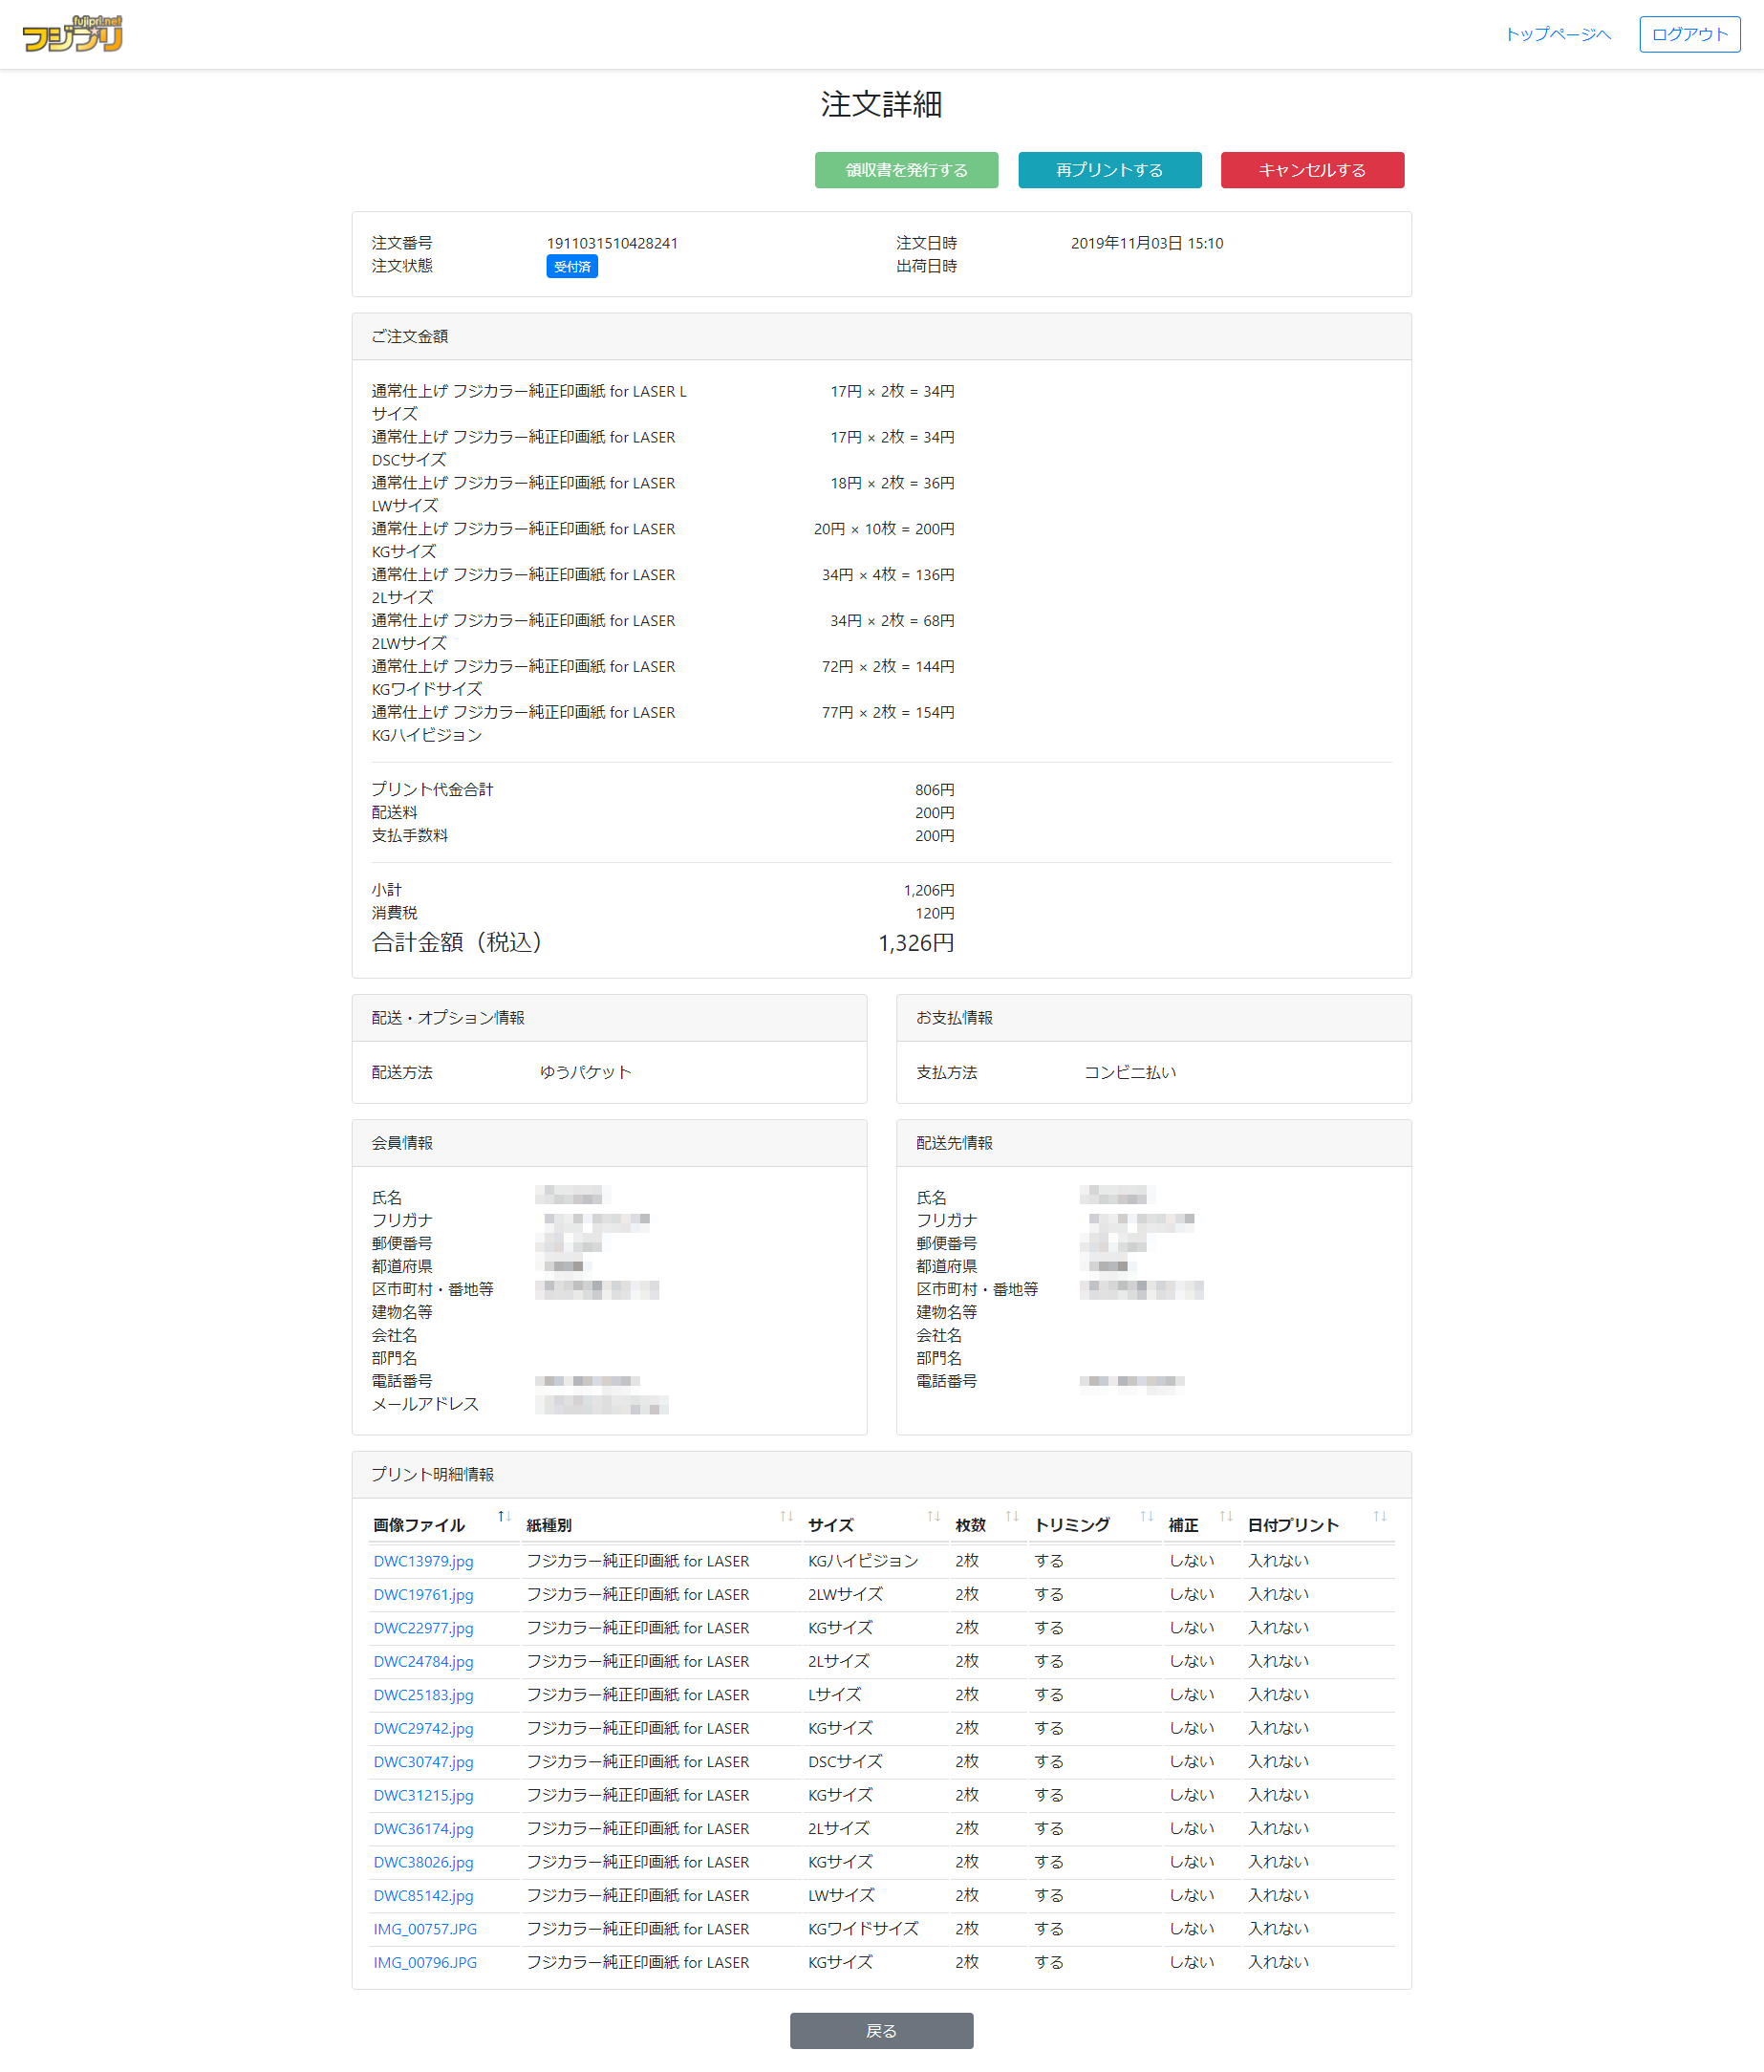
Task: Sort table by サイズ column arrows
Action: coord(933,1517)
